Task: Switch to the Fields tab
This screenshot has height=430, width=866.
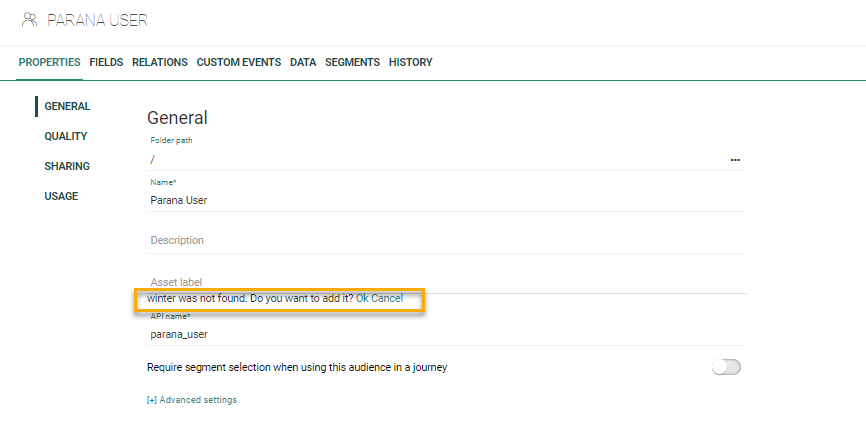Action: [x=106, y=62]
